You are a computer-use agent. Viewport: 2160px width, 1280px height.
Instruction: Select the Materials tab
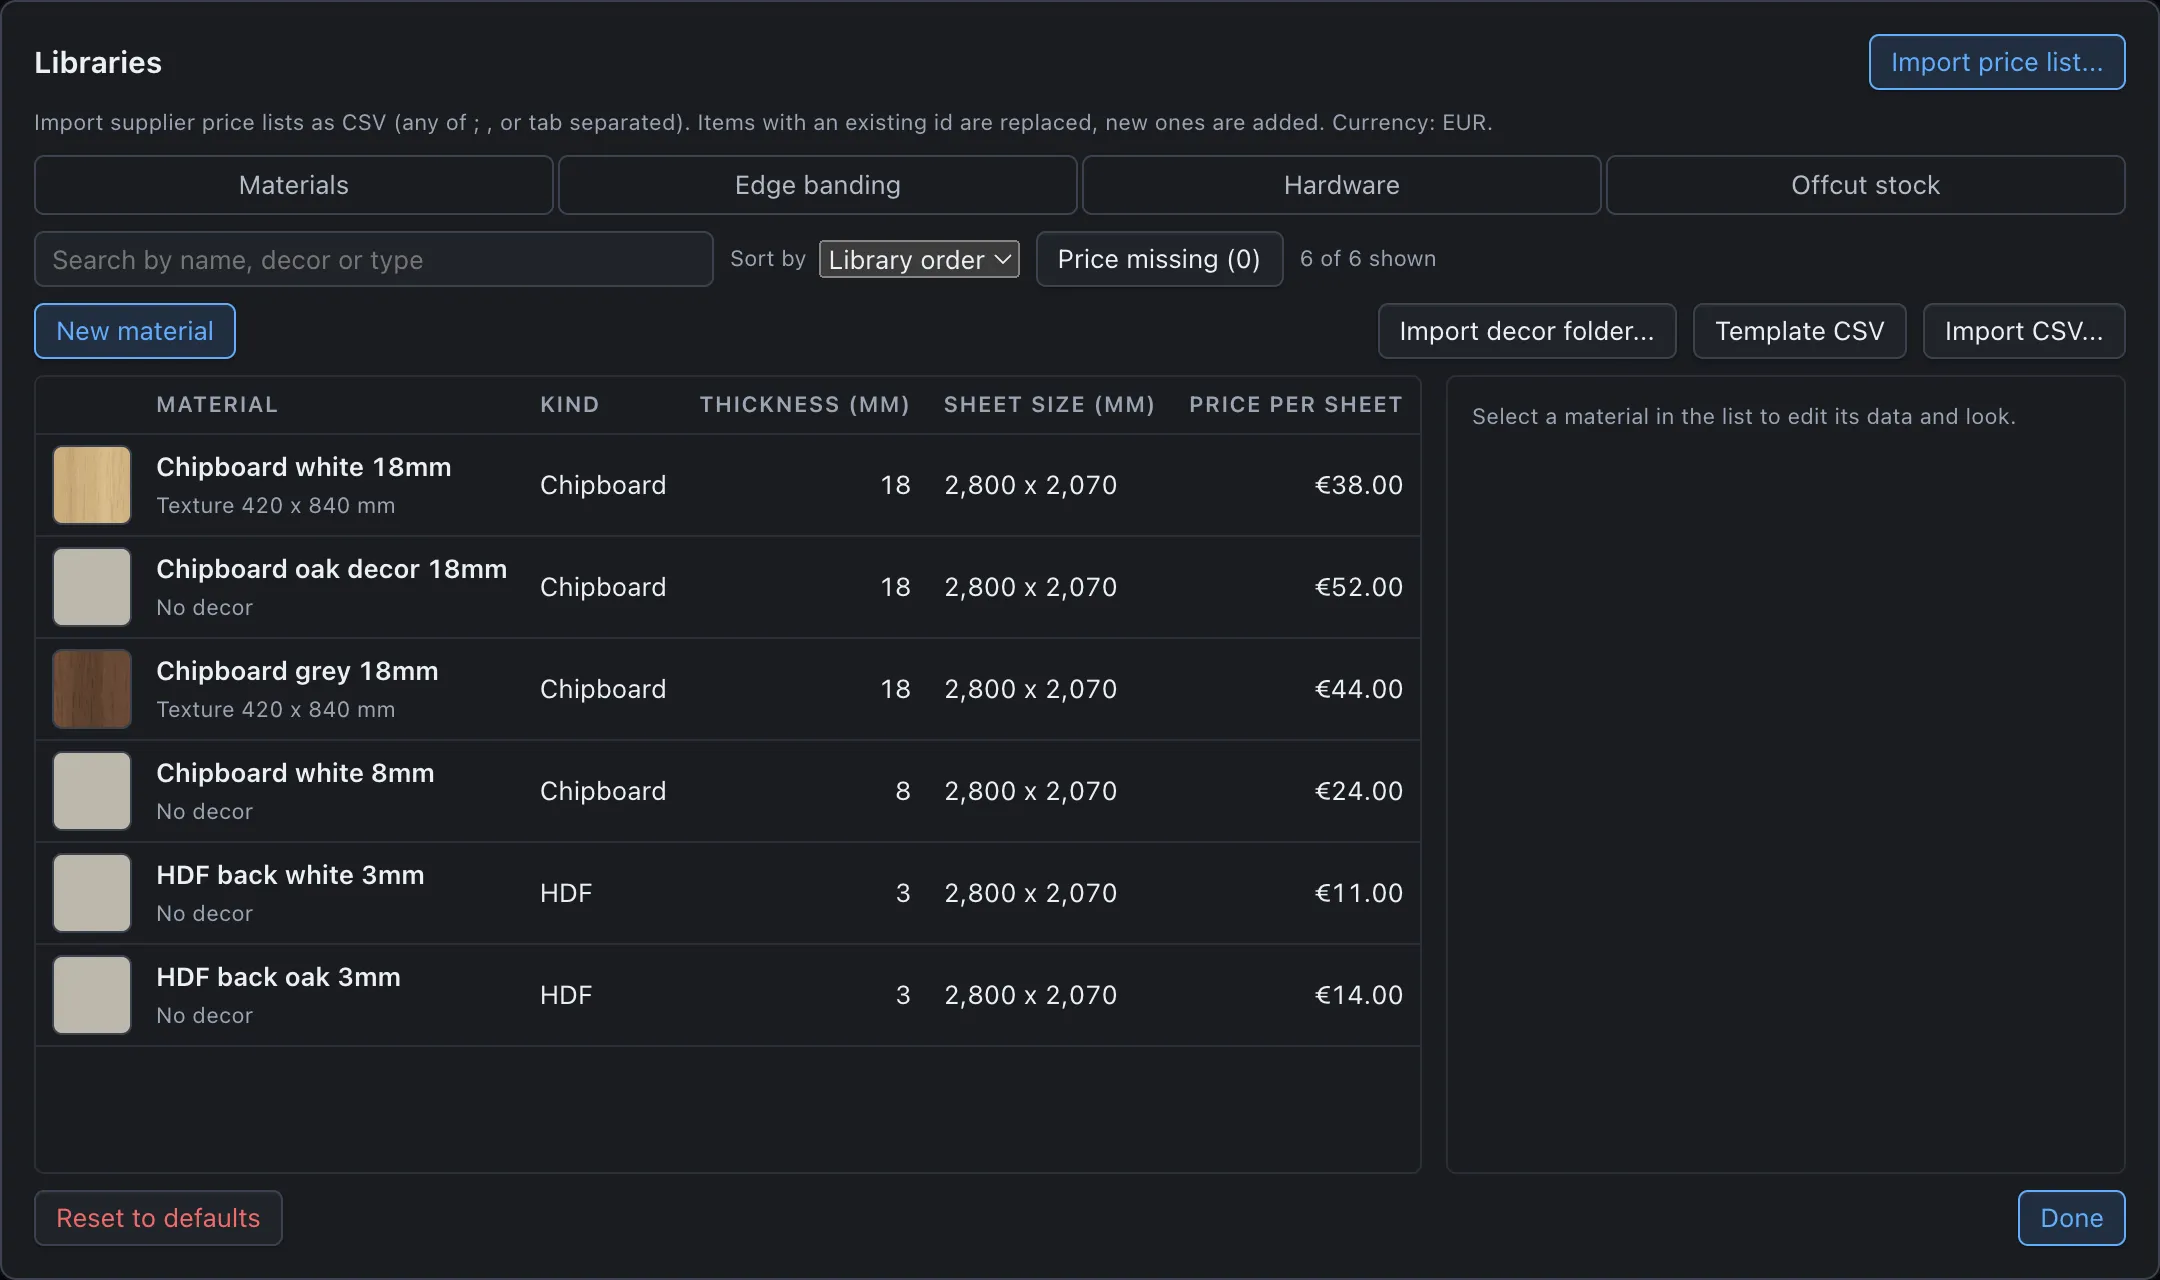293,185
